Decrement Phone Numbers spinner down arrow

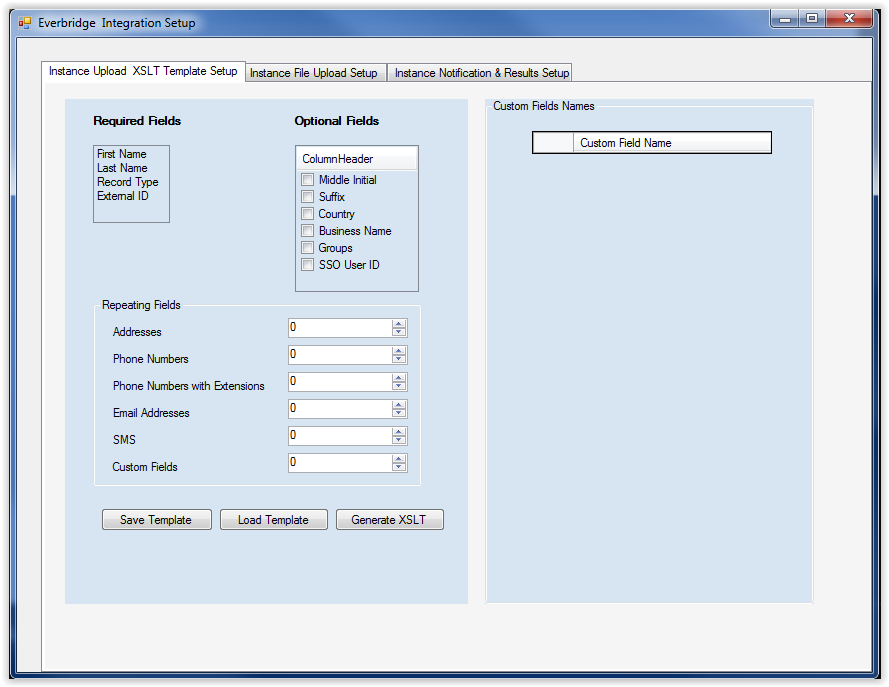pos(399,359)
